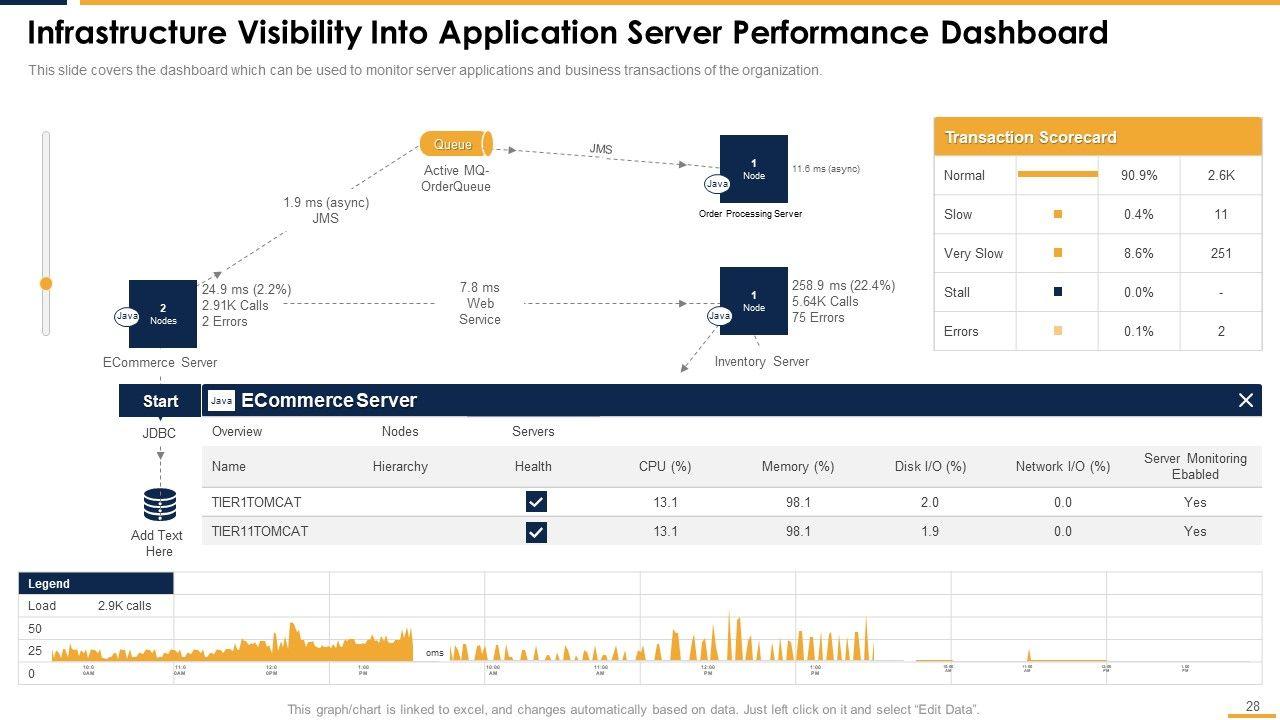Viewport: 1280px width, 720px height.
Task: Close the ECommerce Server panel
Action: coord(1246,400)
